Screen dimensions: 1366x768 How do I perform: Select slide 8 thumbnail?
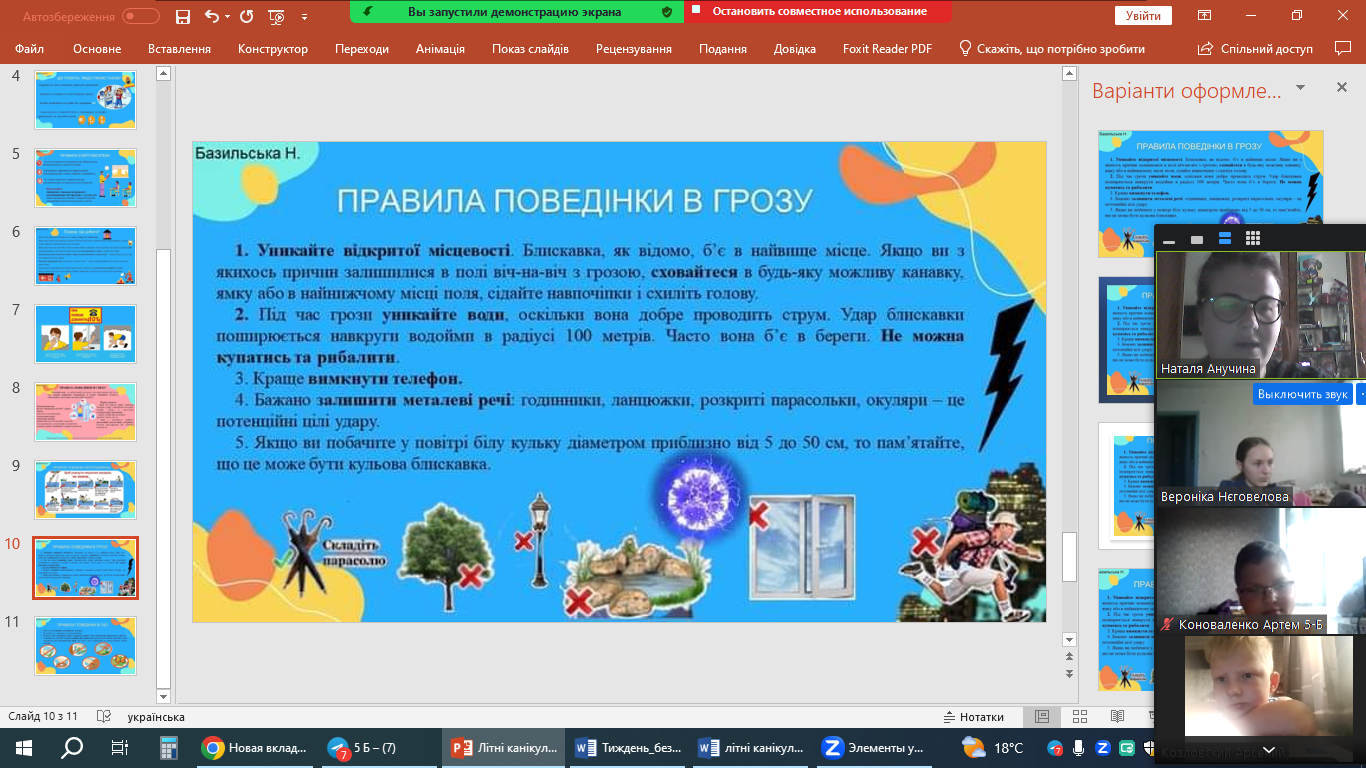(85, 411)
